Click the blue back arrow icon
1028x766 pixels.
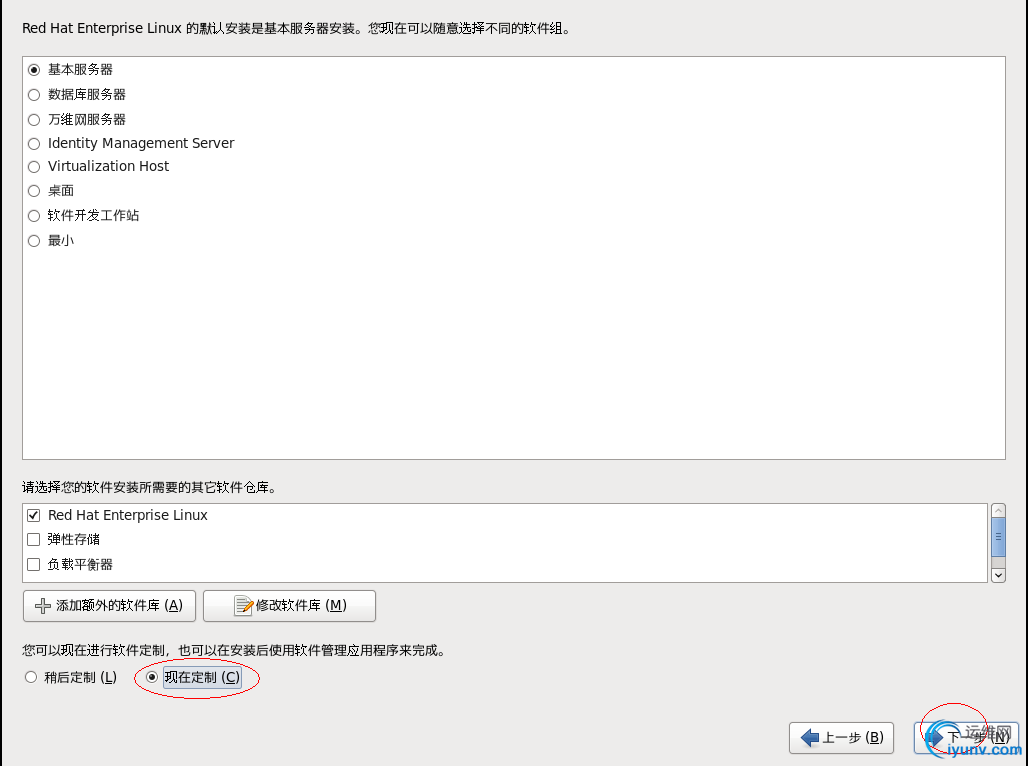pyautogui.click(x=810, y=738)
